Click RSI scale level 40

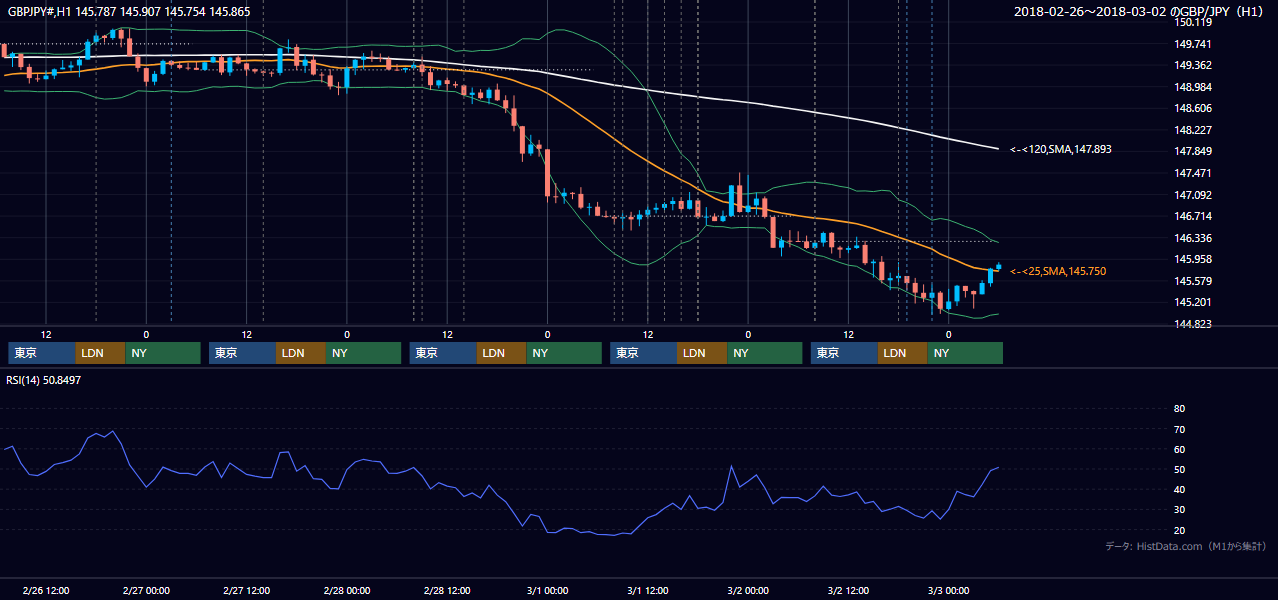(x=1179, y=489)
